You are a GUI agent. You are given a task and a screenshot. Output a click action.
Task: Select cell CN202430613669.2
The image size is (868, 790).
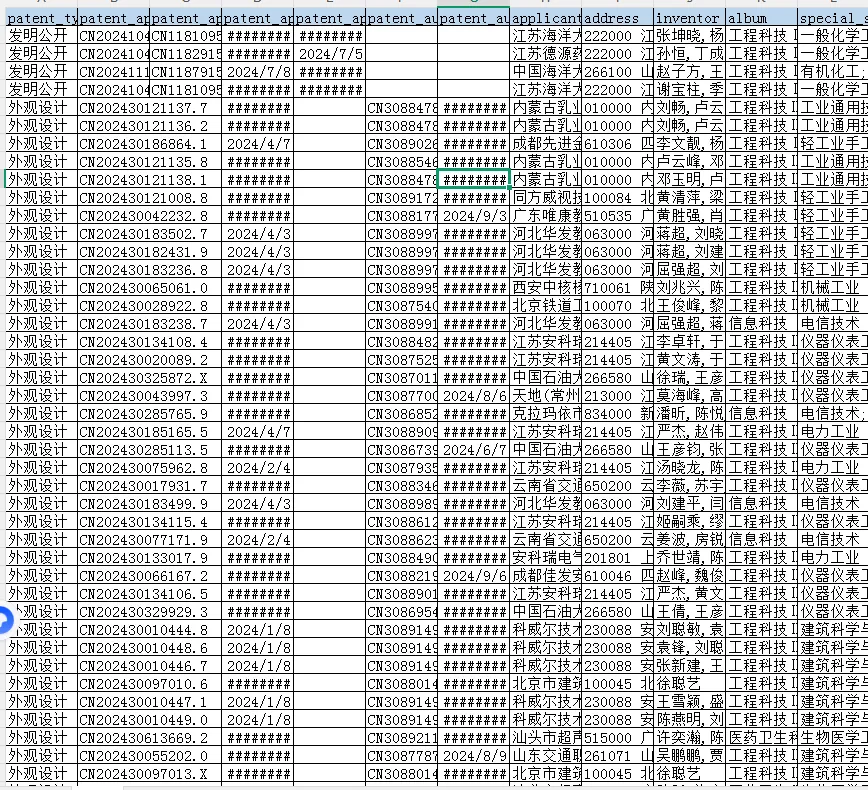(x=149, y=737)
